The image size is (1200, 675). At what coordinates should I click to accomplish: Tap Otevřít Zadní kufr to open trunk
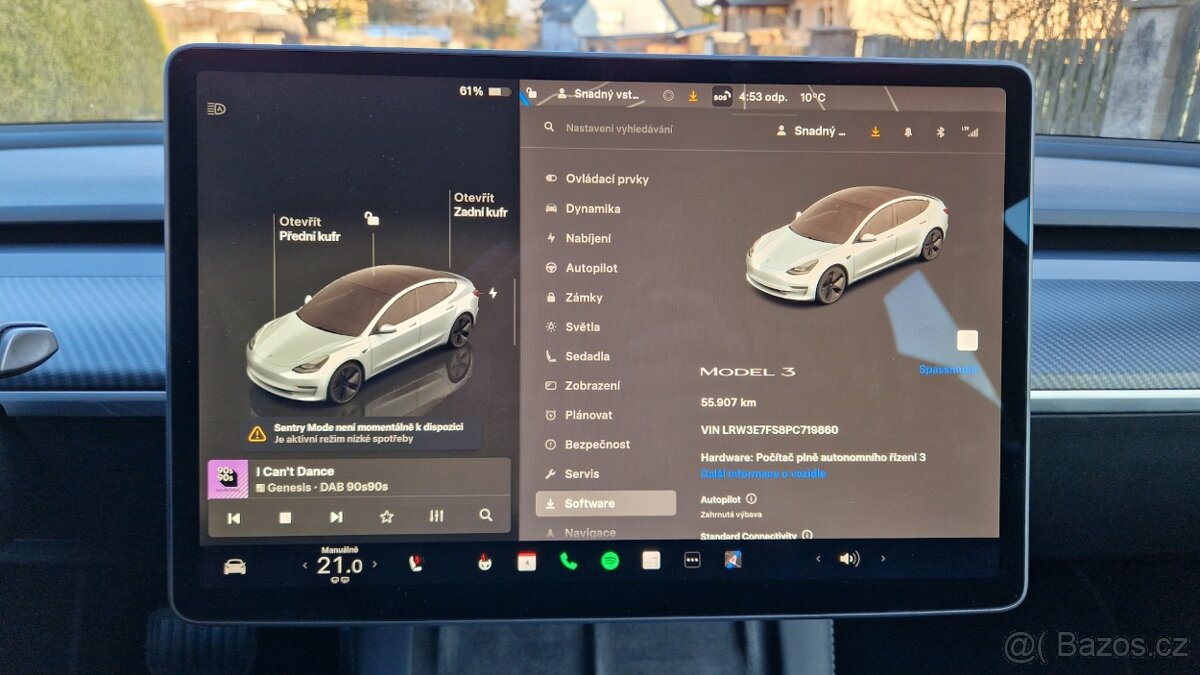pos(481,206)
